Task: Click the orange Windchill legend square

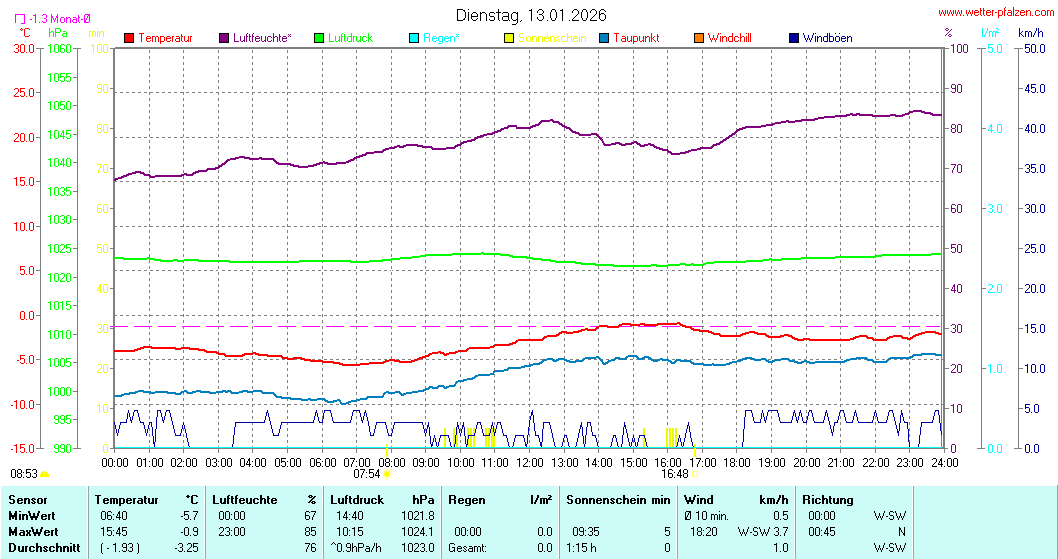Action: click(699, 38)
